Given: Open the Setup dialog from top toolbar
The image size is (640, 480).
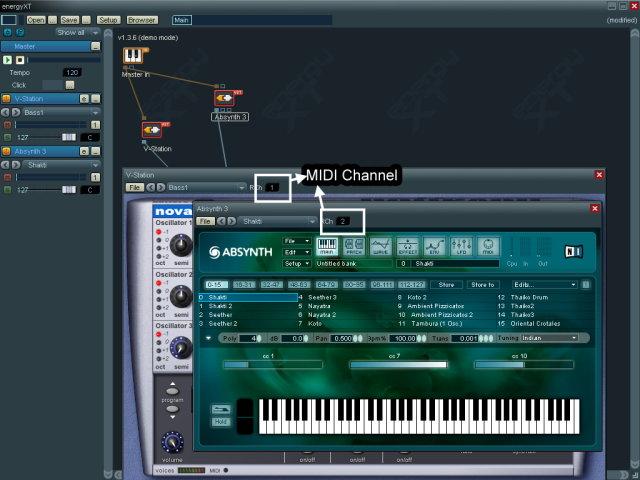Looking at the screenshot, I should pos(109,20).
